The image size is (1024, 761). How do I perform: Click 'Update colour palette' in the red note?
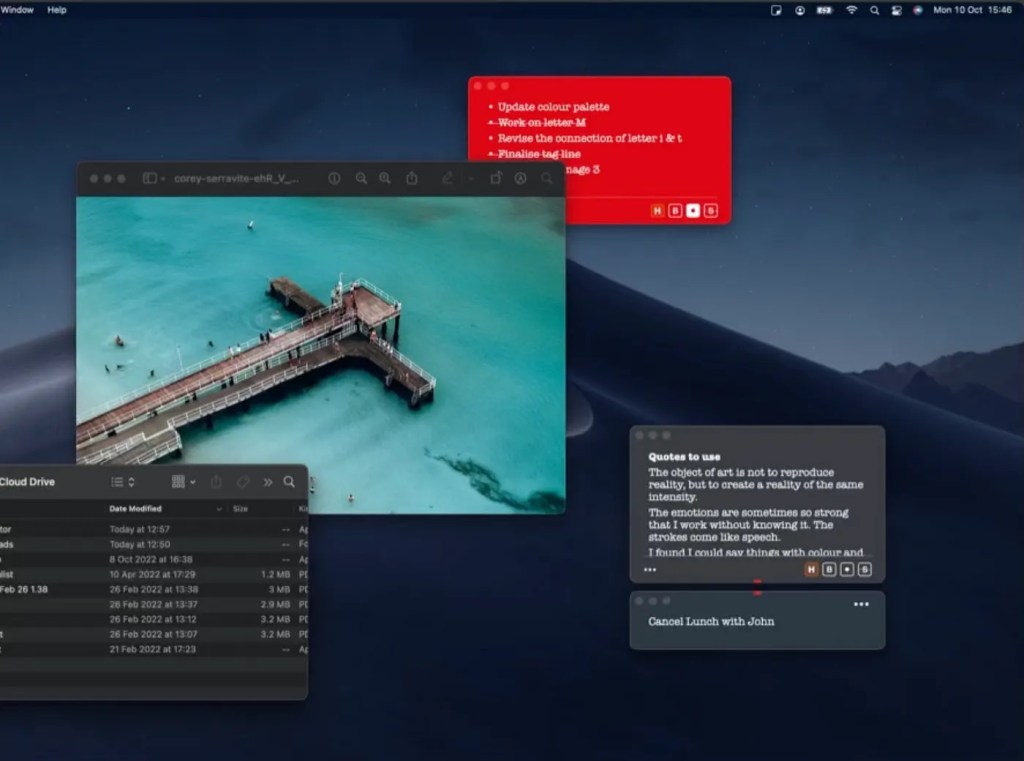pyautogui.click(x=553, y=106)
